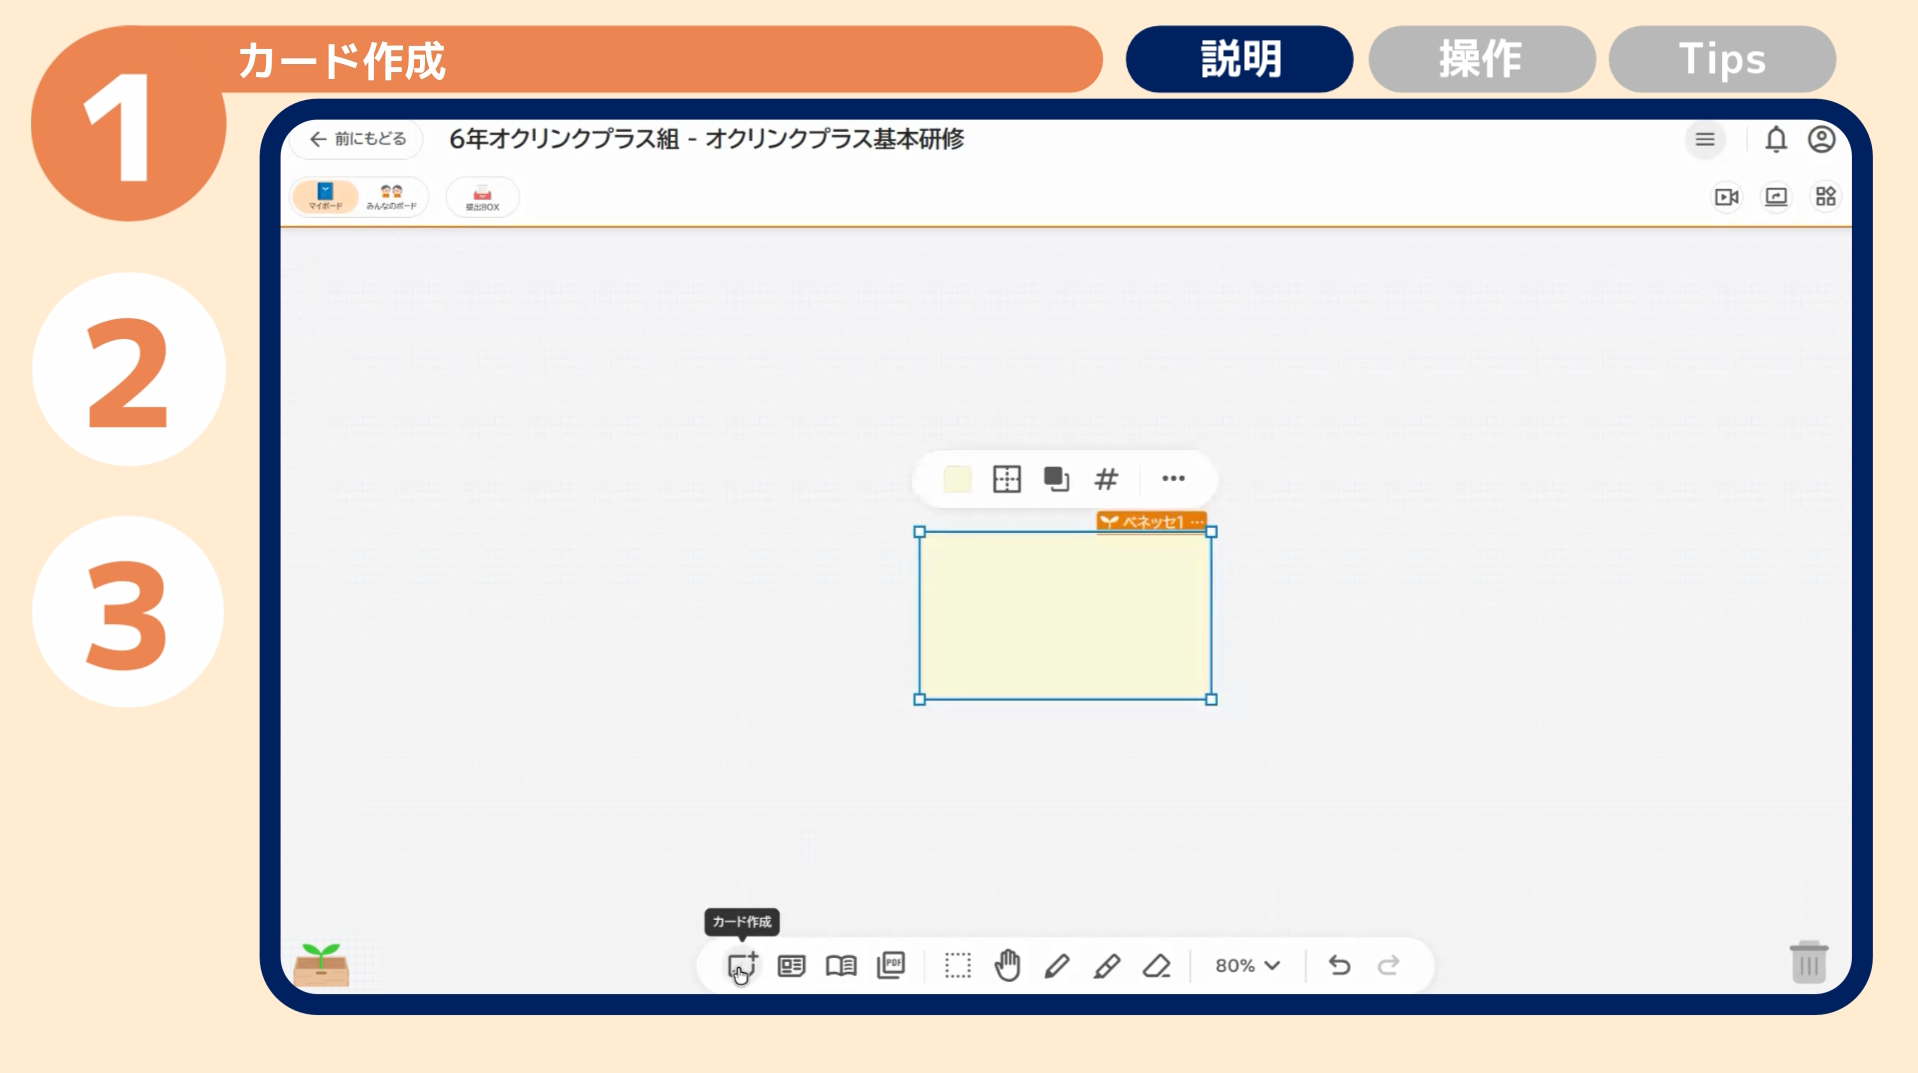Viewport: 1918px width, 1073px height.
Task: Select the eraser tool
Action: 1157,966
